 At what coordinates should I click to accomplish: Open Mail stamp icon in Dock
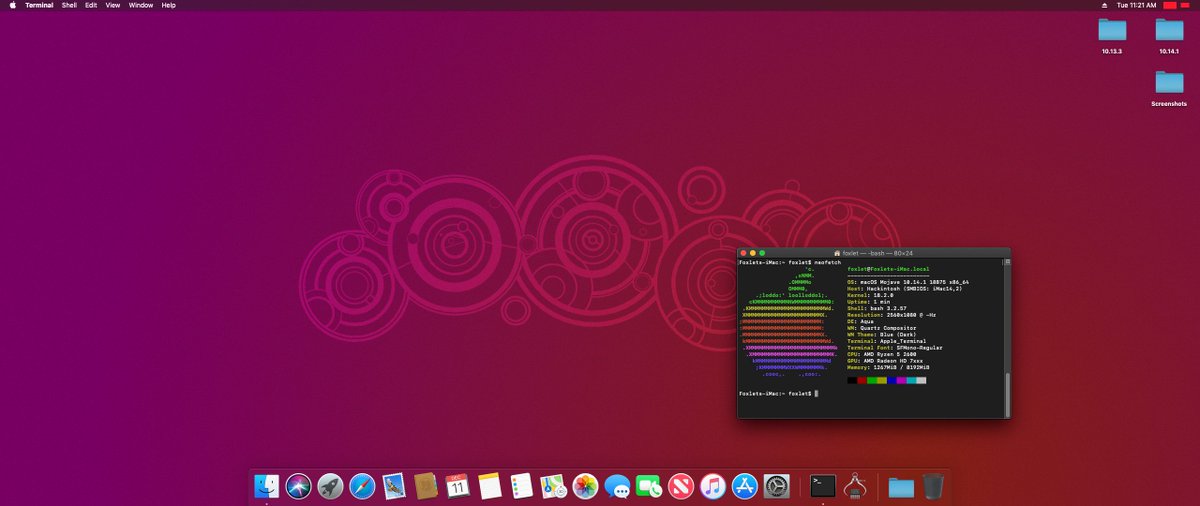click(394, 486)
